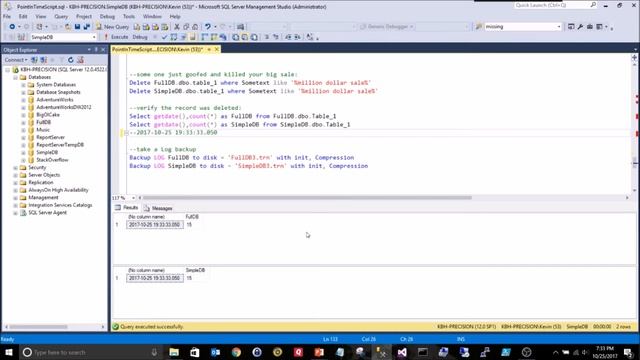Click the Undo arrow icon
Screen dimensions: 640x360
click(208, 27)
